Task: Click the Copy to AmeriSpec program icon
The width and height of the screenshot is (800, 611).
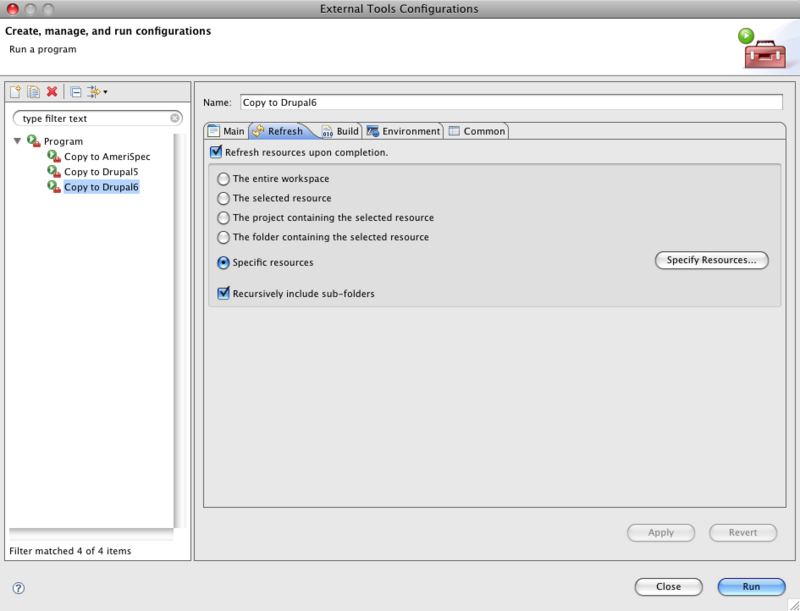Action: click(55, 157)
